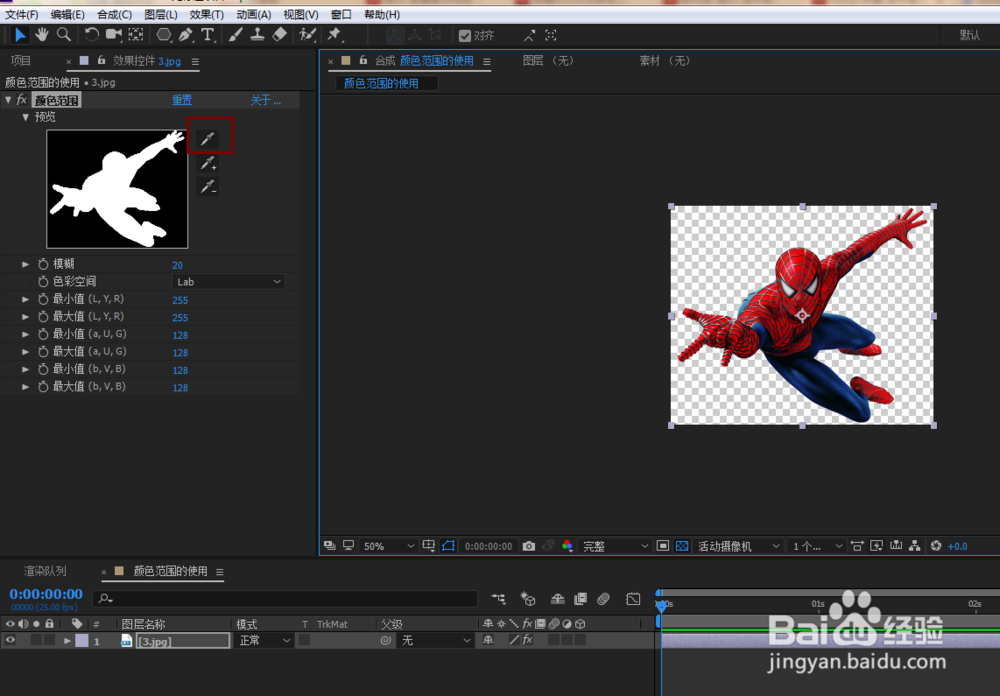
Task: Open the 窗口 menu
Action: point(341,14)
